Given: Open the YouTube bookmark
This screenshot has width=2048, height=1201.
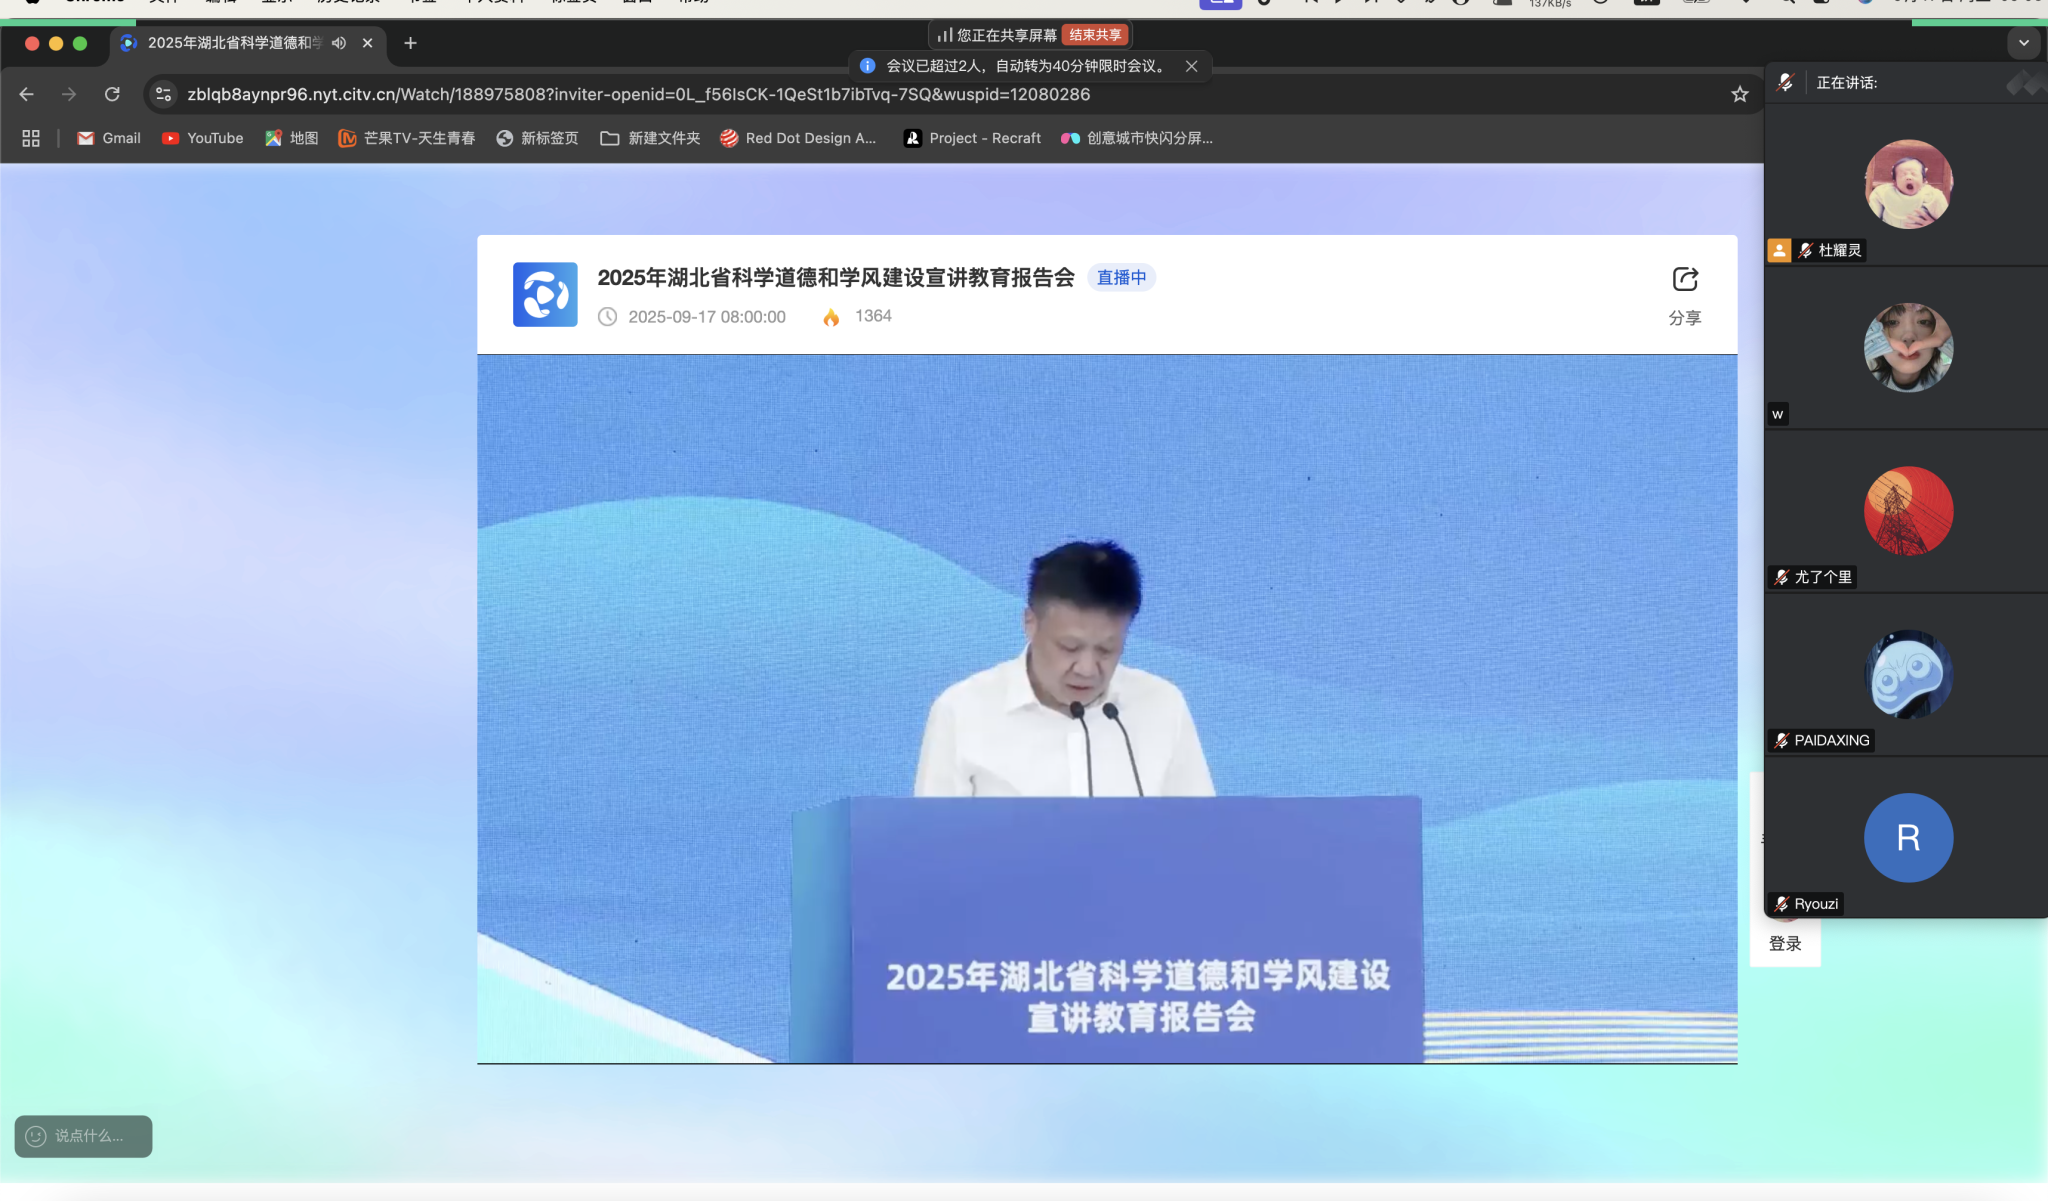Looking at the screenshot, I should (x=203, y=138).
